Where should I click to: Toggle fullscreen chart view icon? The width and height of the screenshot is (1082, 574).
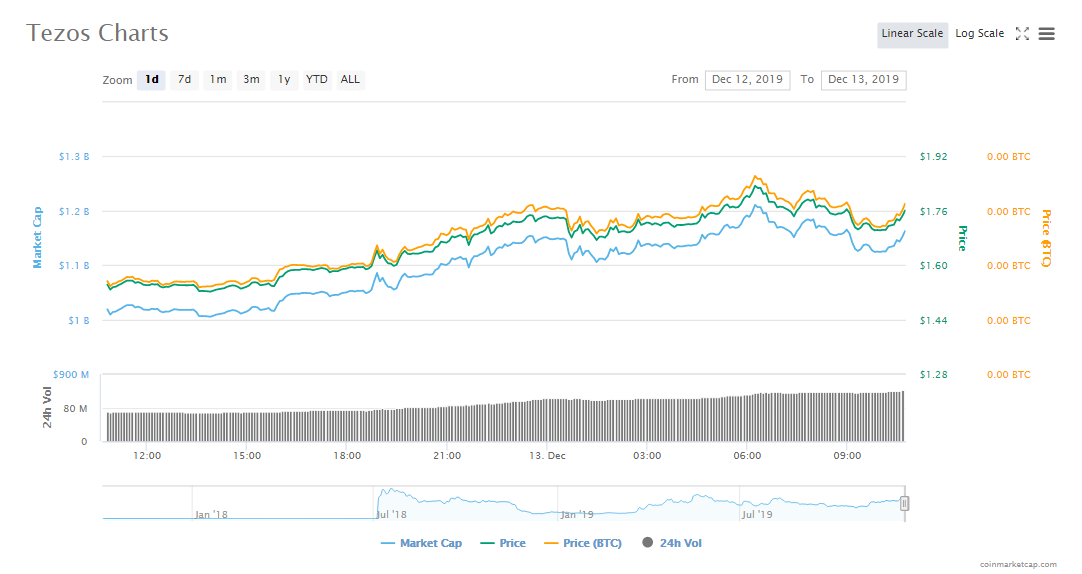[x=1022, y=33]
